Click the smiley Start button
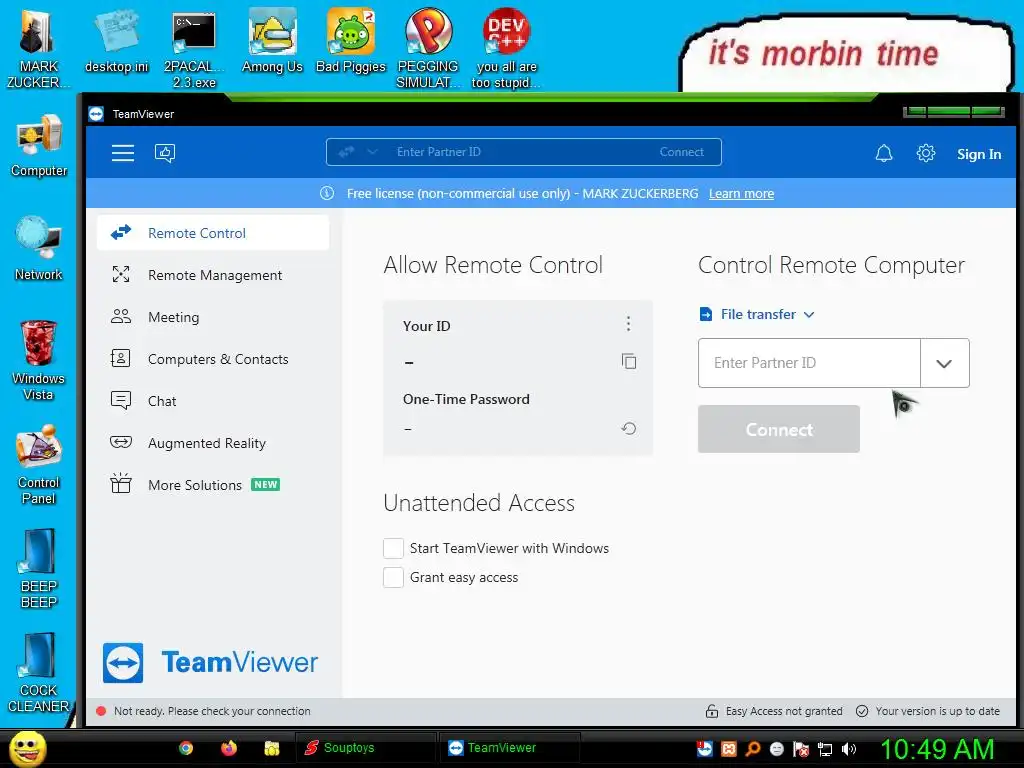This screenshot has width=1024, height=768. [x=28, y=748]
